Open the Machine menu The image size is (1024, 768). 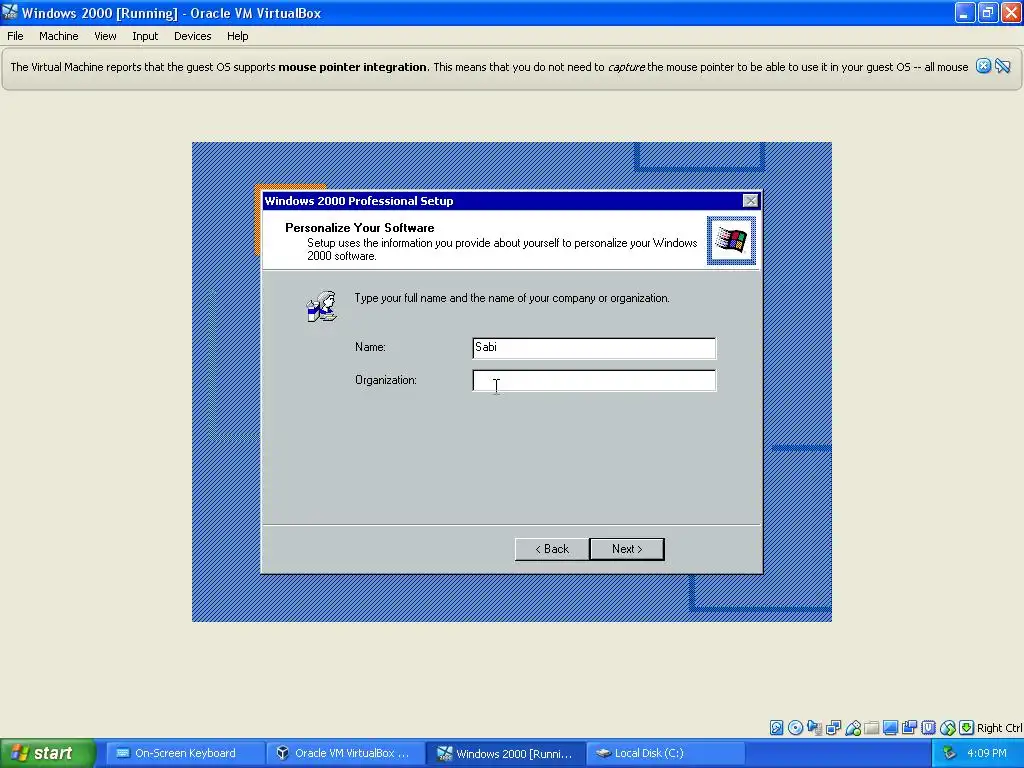coord(59,36)
